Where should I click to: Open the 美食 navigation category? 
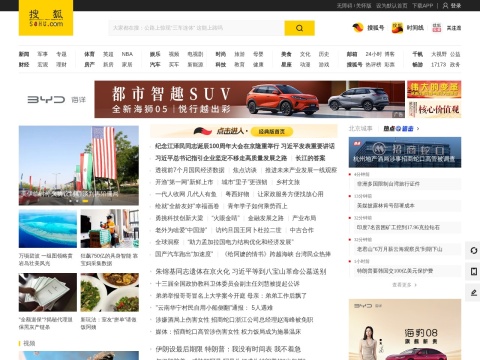pyautogui.click(x=286, y=54)
